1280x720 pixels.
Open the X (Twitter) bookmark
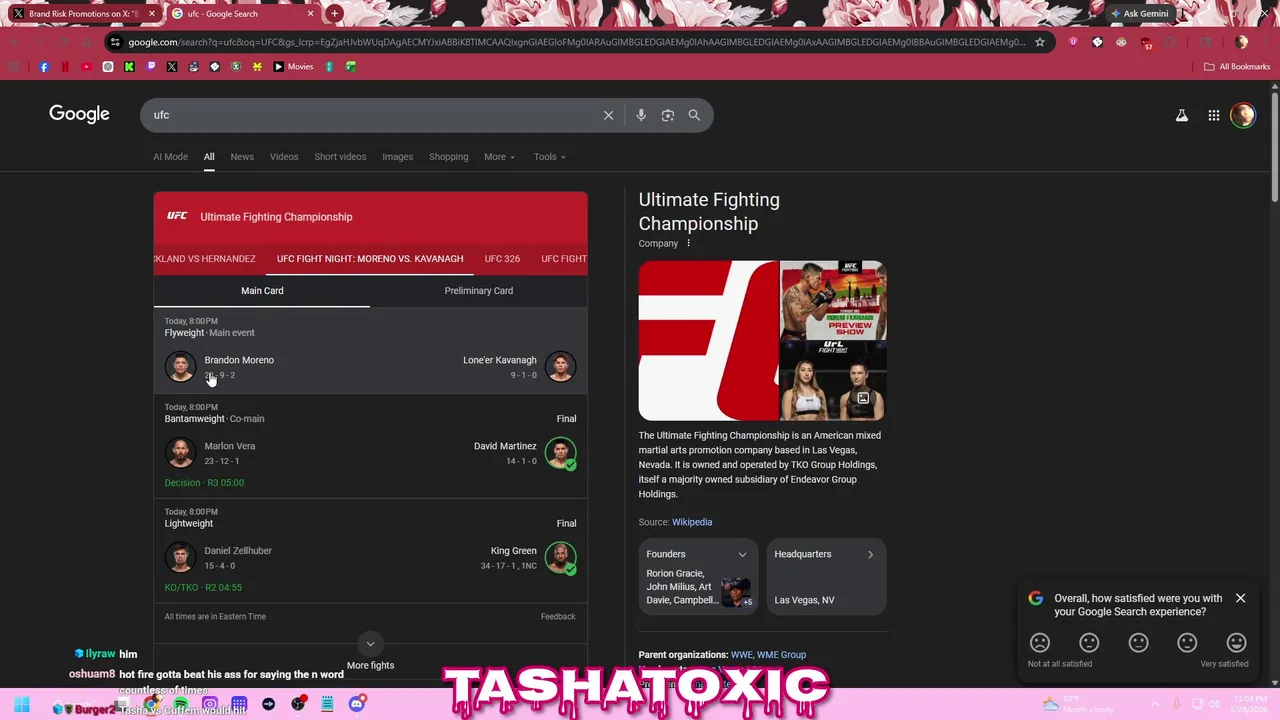[172, 67]
